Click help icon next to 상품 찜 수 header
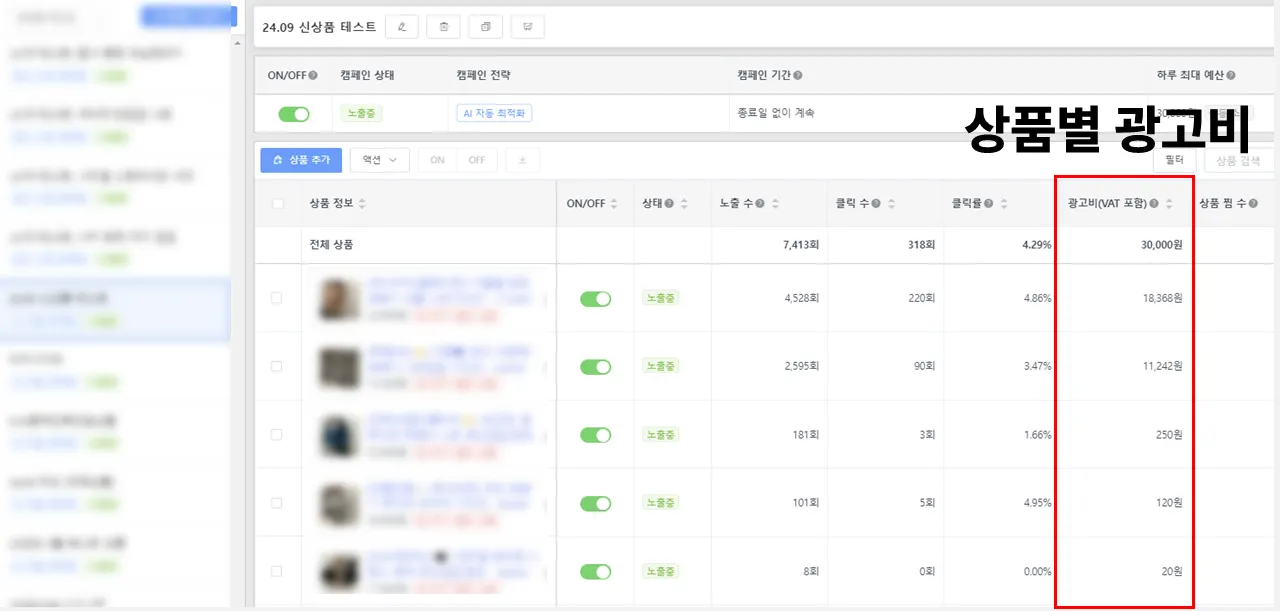The height and width of the screenshot is (611, 1280). [1254, 204]
